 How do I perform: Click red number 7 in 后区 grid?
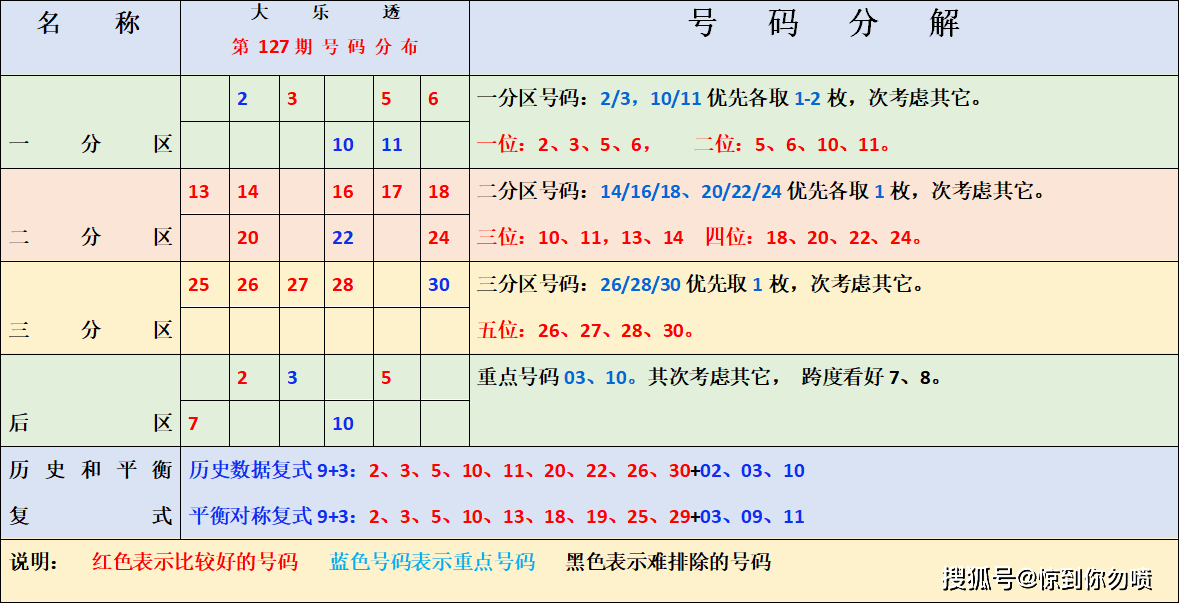193,423
